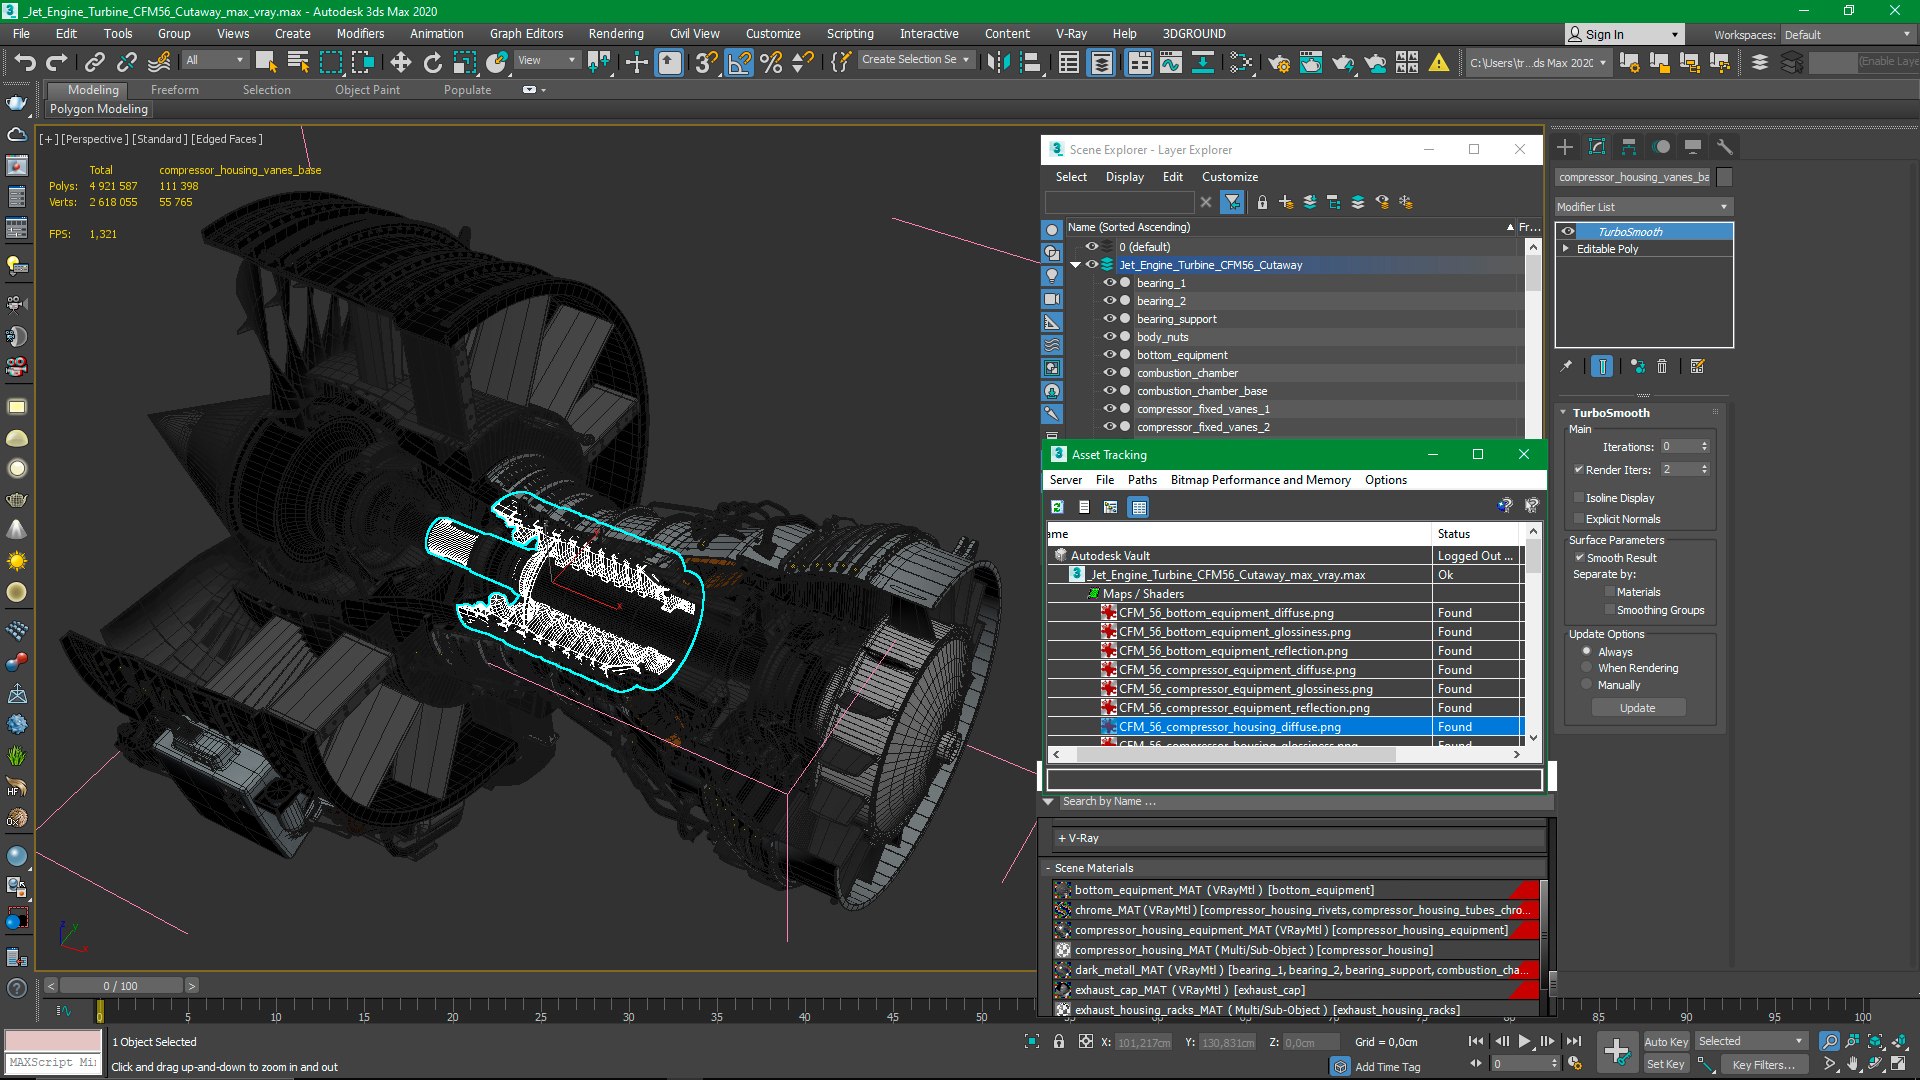
Task: Click Play Animation button
Action: pos(1524,1041)
